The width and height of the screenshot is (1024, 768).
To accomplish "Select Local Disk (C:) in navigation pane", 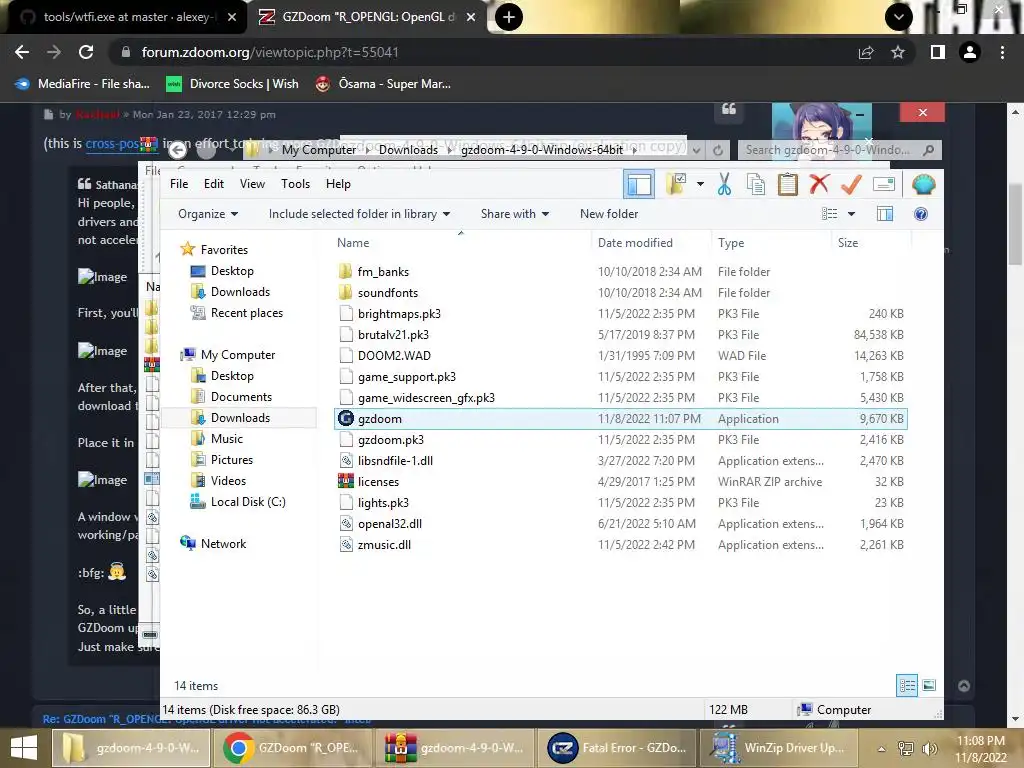I will 248,502.
